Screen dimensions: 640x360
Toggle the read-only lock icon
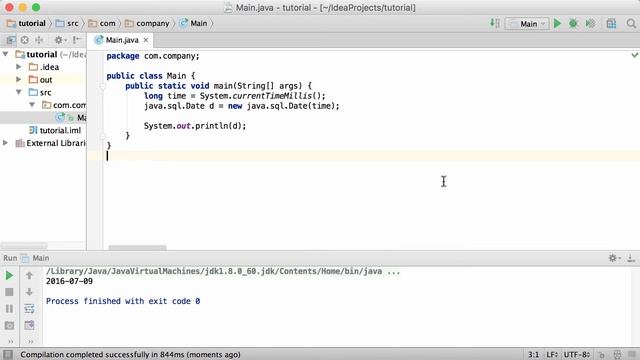[x=601, y=355]
